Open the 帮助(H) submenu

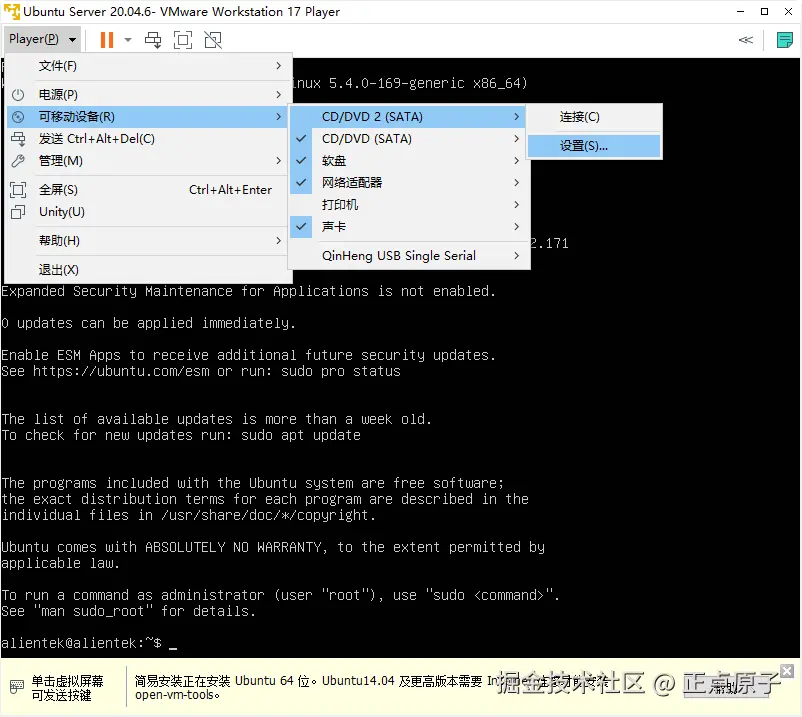coord(148,241)
